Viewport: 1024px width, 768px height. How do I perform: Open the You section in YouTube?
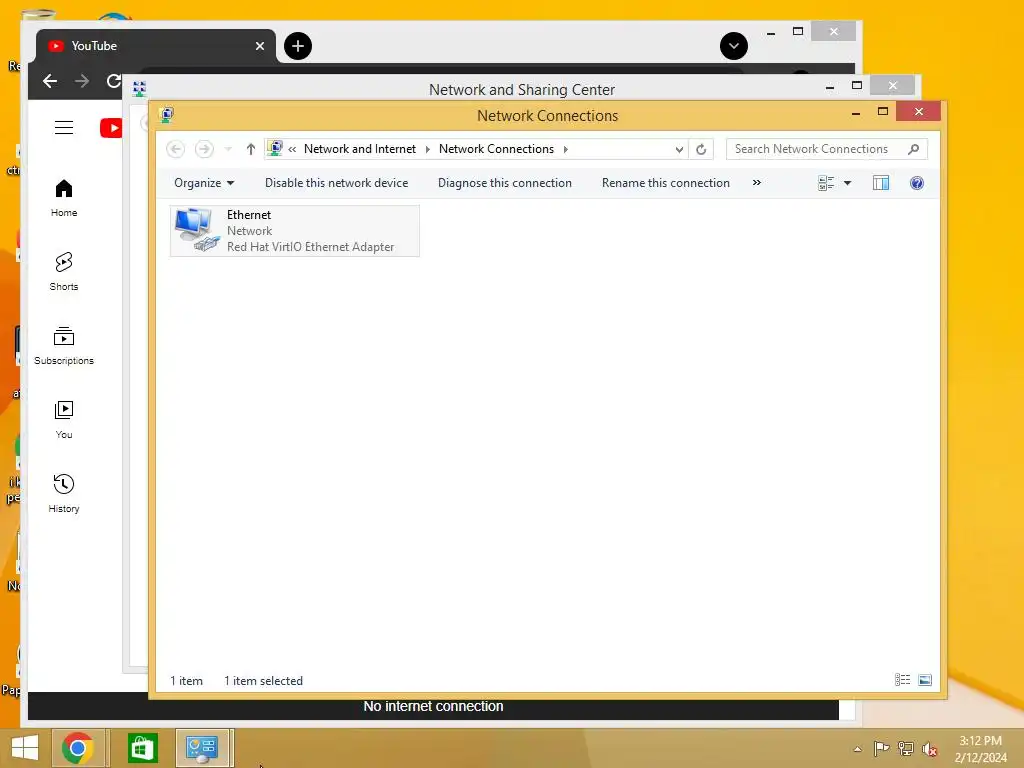click(x=64, y=419)
